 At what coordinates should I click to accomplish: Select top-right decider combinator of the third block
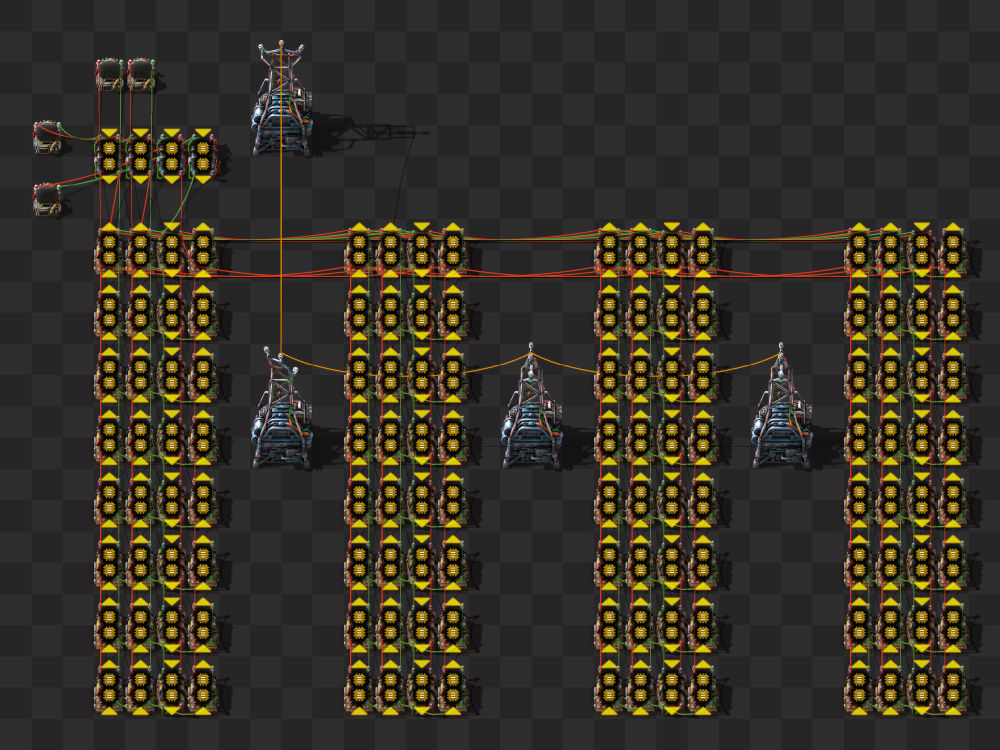(703, 250)
